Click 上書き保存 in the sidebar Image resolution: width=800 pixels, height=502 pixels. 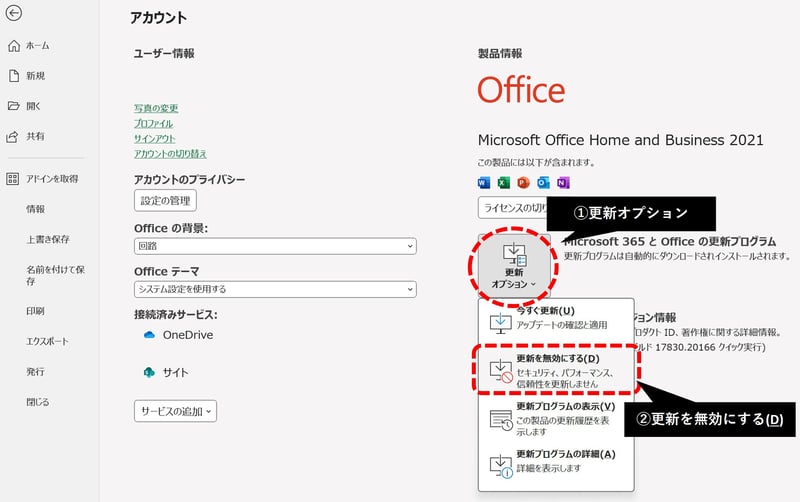[x=48, y=239]
